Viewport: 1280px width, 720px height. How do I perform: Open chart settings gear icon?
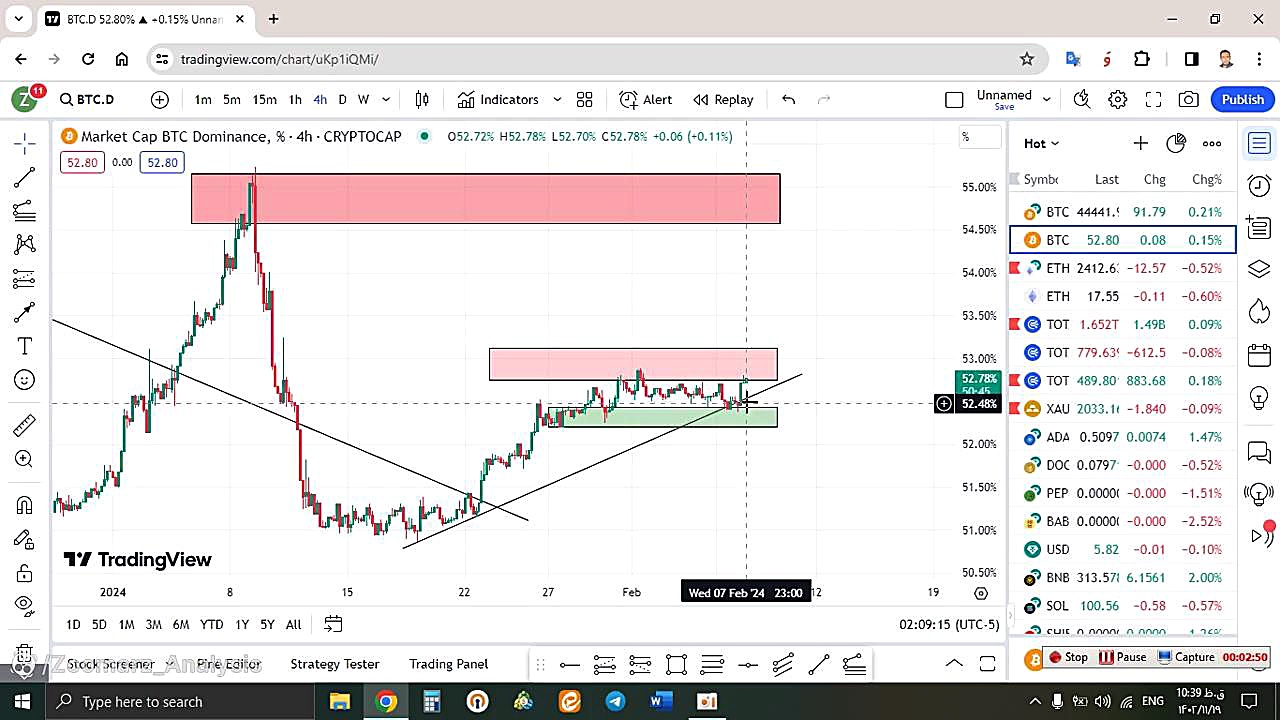1118,99
